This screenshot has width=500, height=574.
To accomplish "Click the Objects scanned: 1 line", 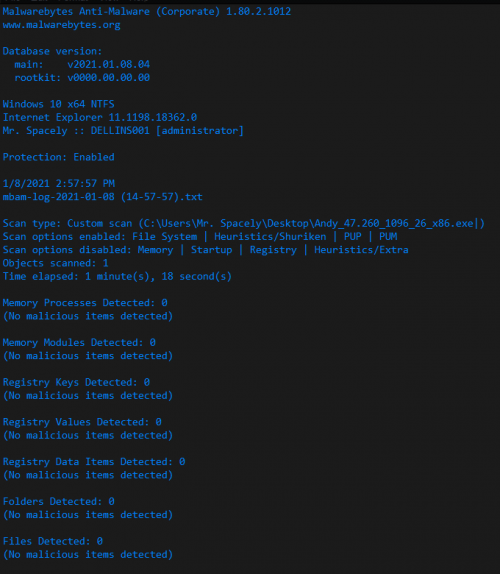I will 56,263.
